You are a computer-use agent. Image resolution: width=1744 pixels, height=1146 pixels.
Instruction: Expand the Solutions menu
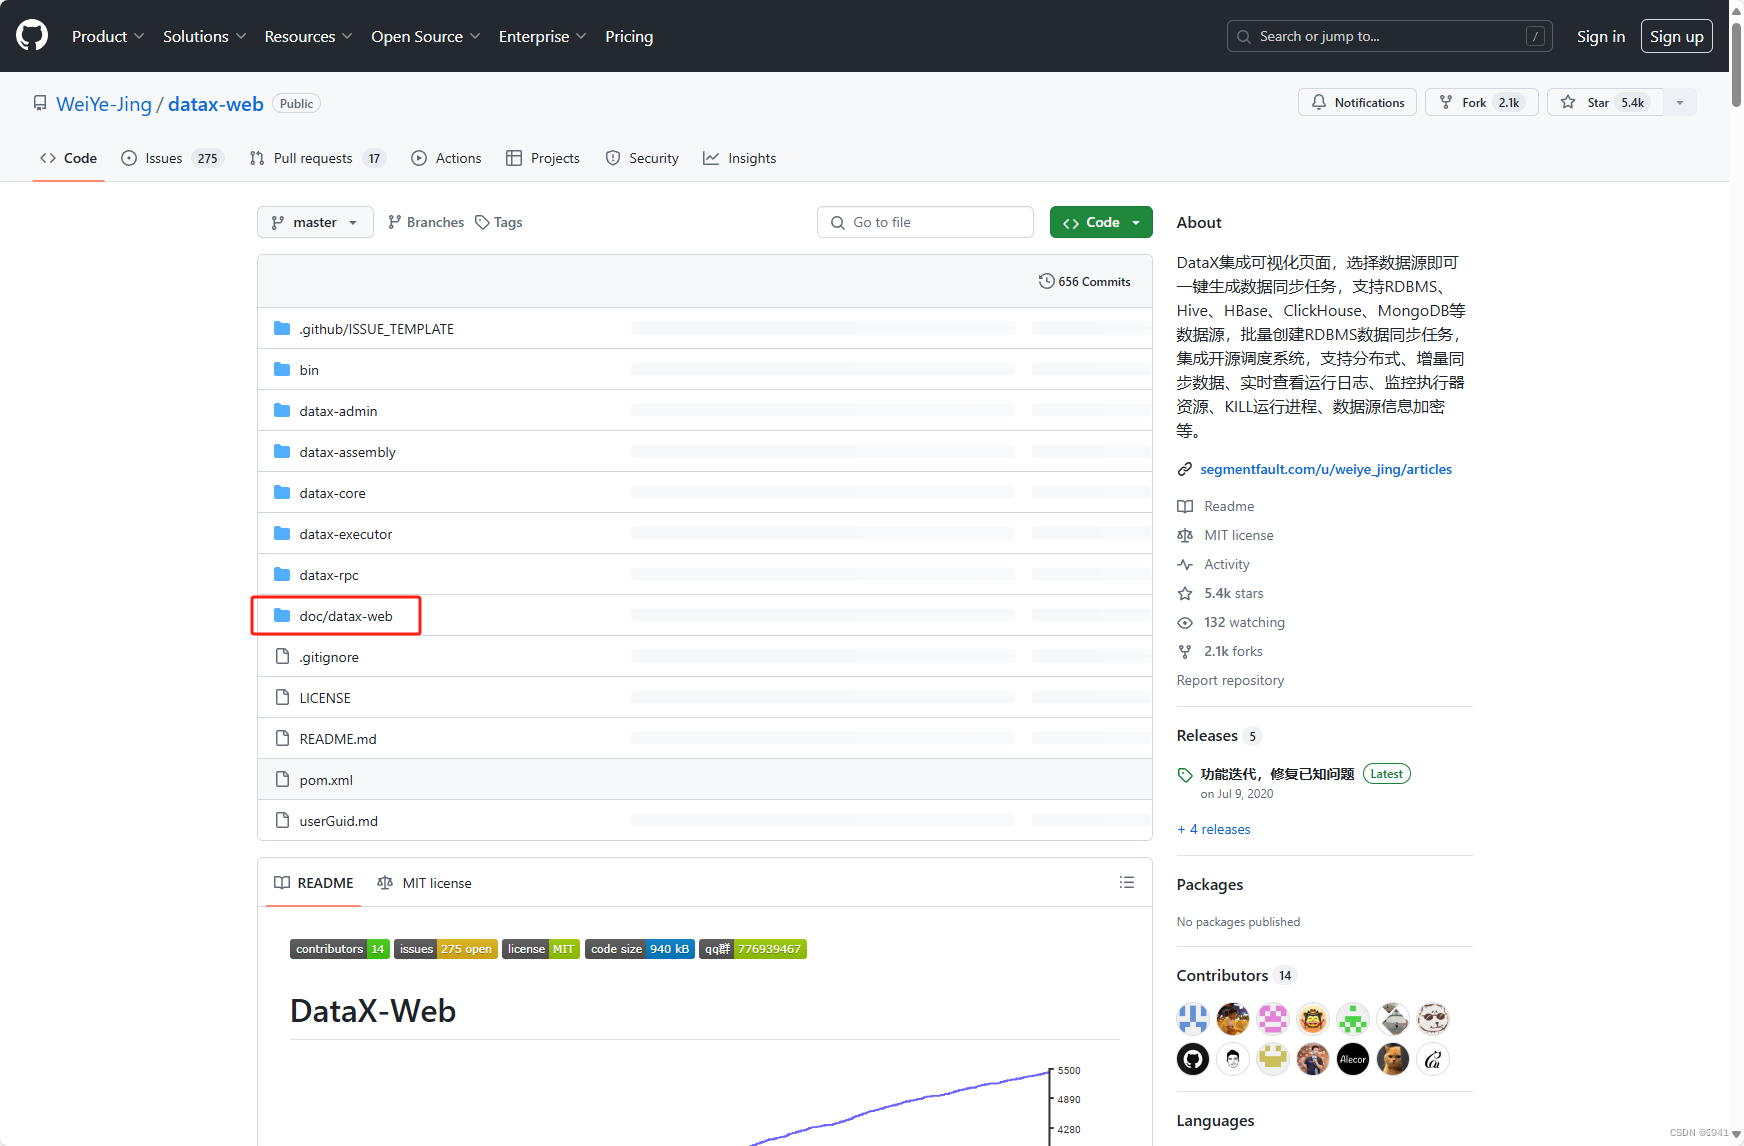[x=204, y=36]
